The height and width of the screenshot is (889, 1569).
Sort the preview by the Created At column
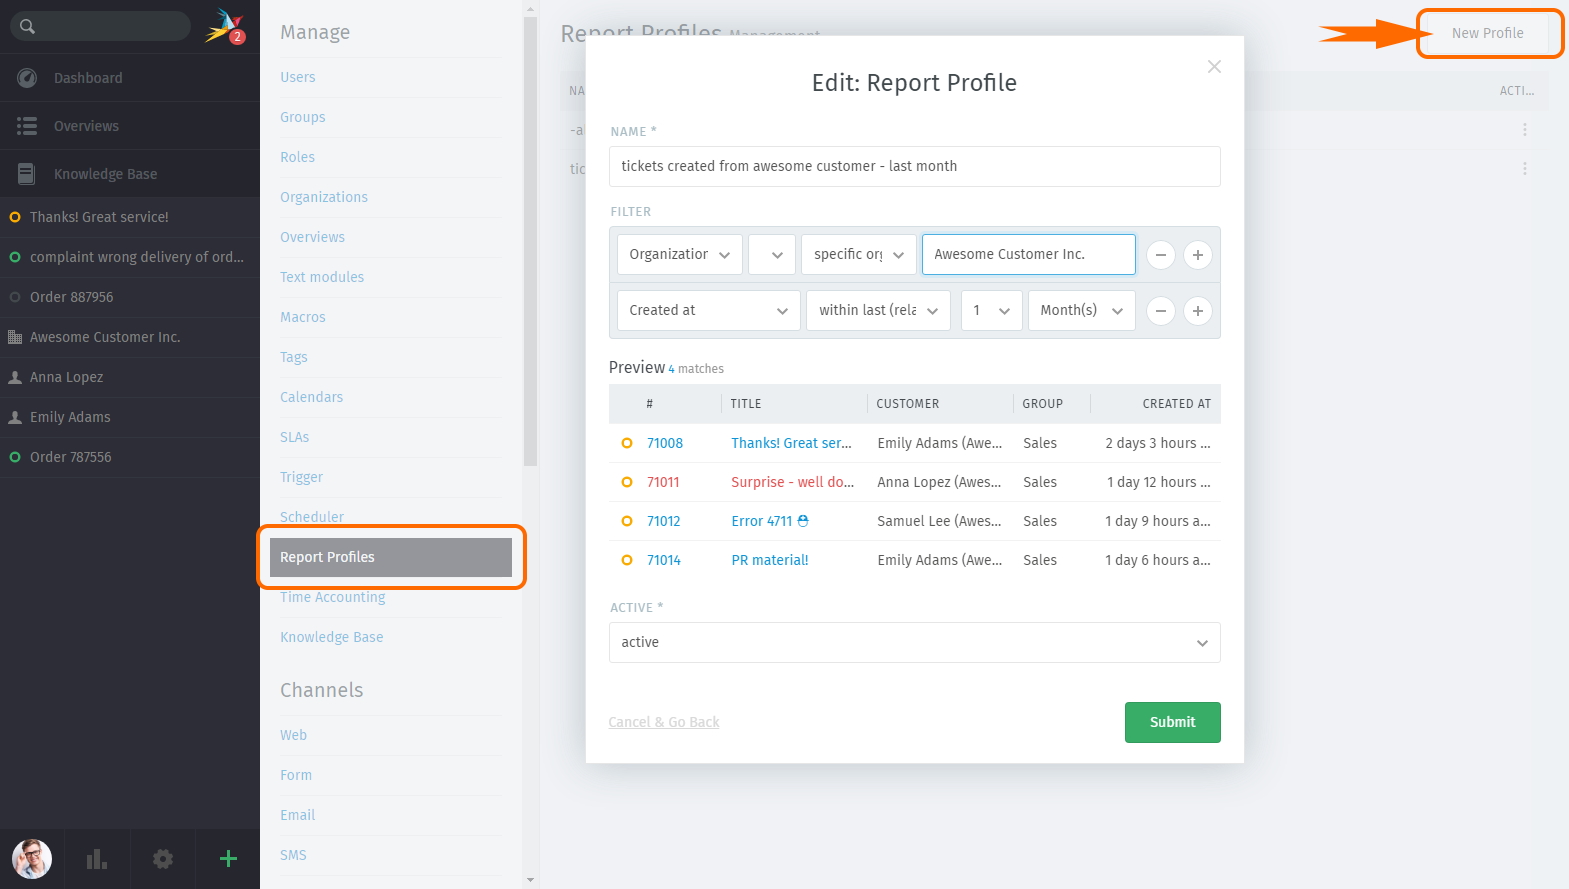point(1177,404)
